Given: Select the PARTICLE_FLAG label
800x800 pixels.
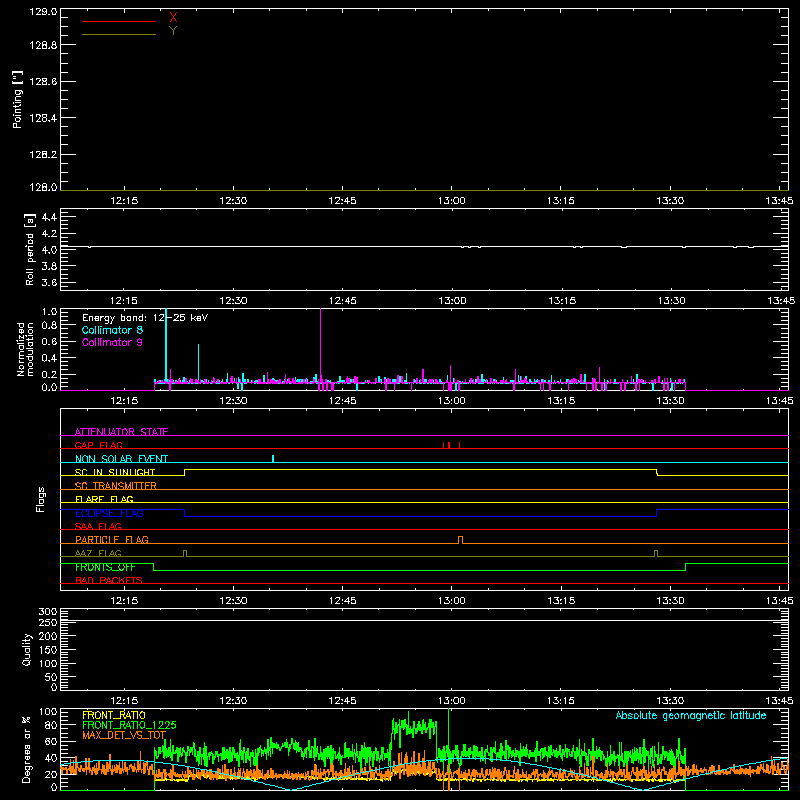Looking at the screenshot, I should pos(112,540).
